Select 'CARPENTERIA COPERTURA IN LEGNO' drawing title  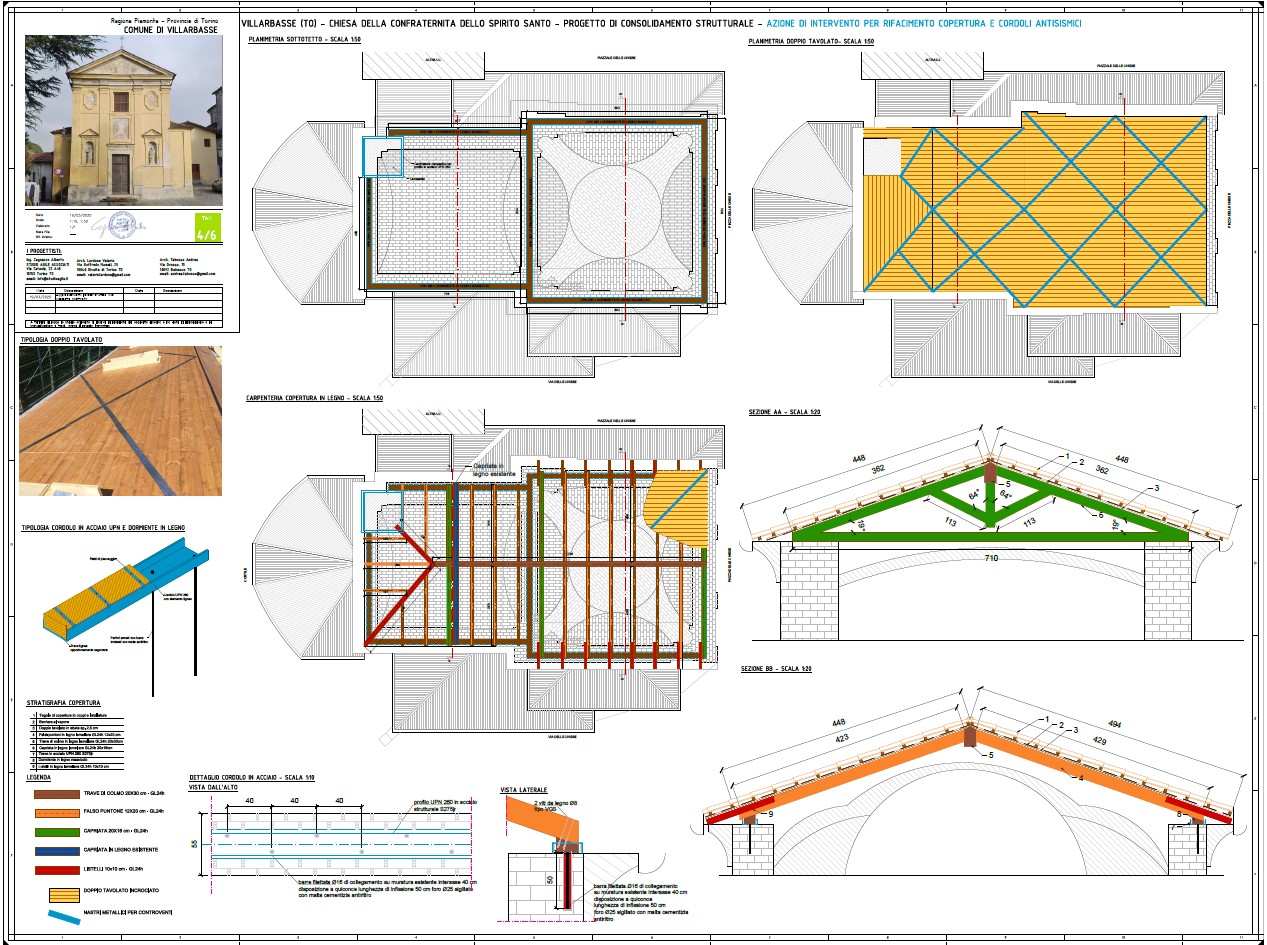pyautogui.click(x=315, y=399)
